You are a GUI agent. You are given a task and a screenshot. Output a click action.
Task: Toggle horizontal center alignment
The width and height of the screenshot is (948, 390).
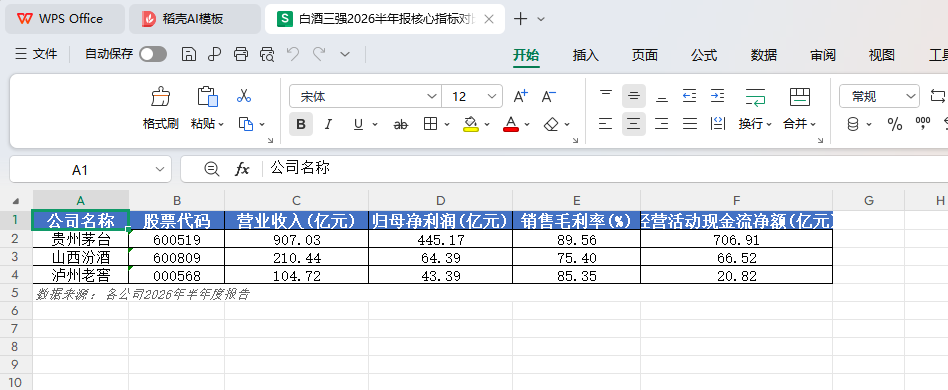click(634, 124)
